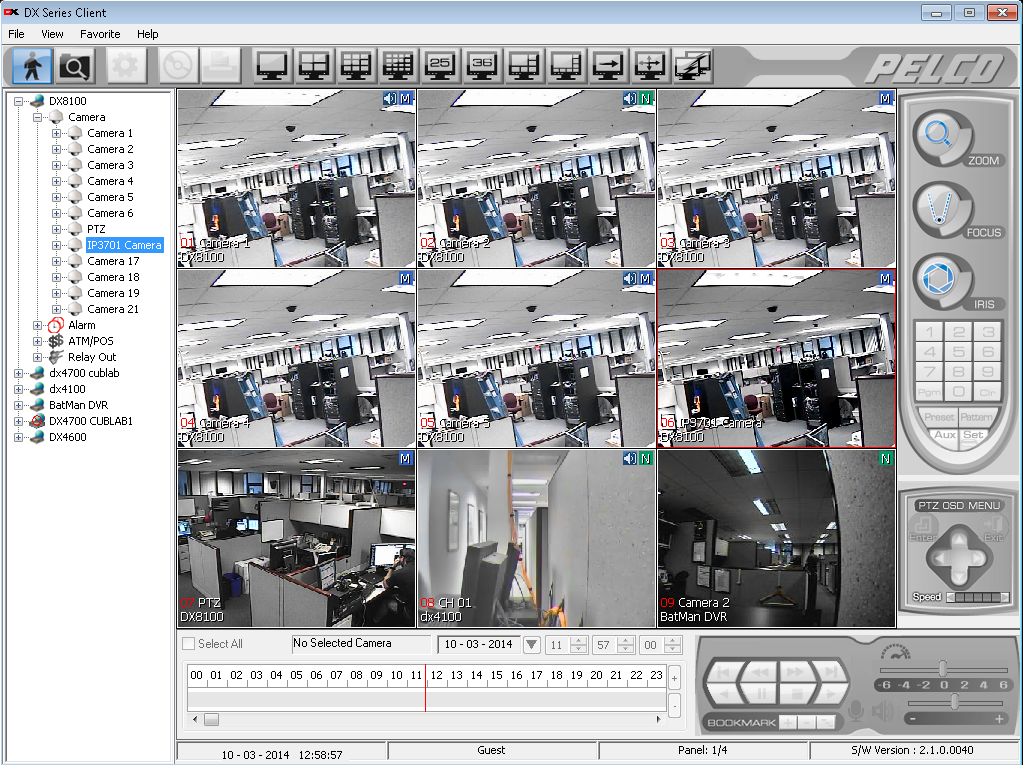
Task: Collapse the DX8100 tree node
Action: [x=18, y=101]
